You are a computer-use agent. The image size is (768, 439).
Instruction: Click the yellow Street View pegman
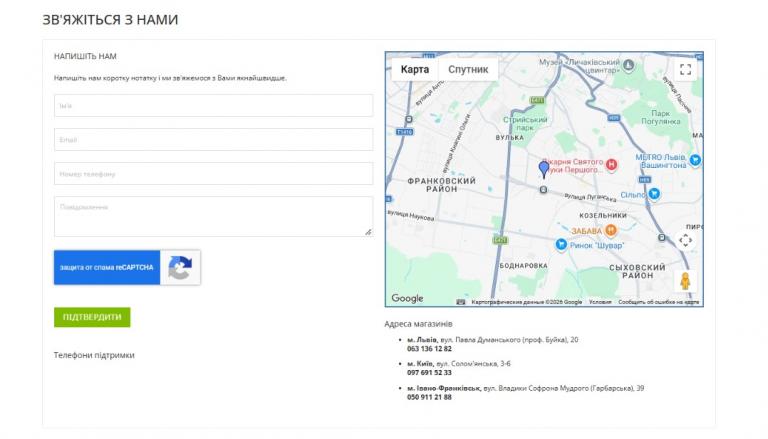[685, 281]
